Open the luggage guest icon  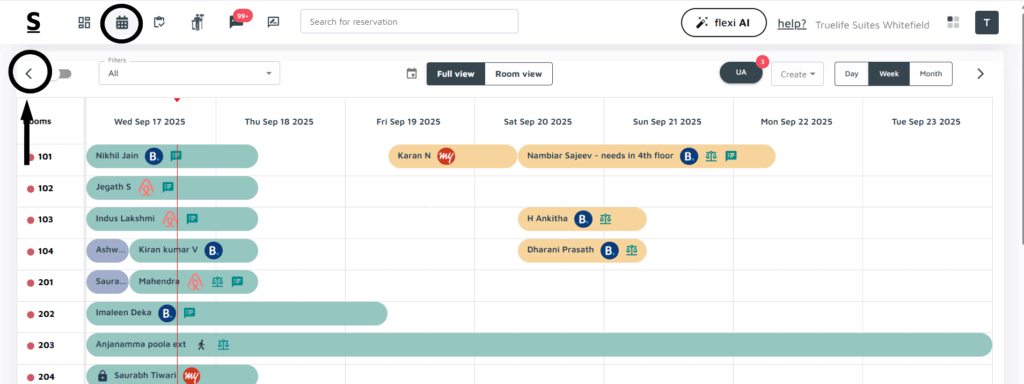tap(198, 22)
